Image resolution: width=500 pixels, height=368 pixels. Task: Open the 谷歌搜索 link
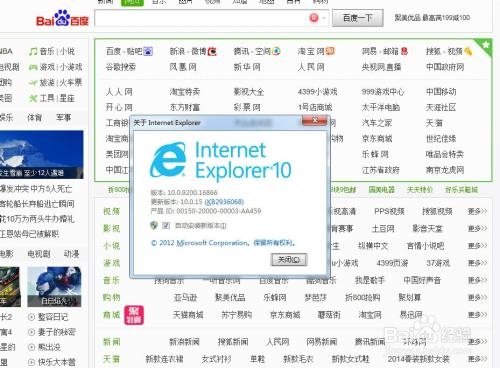tap(121, 67)
